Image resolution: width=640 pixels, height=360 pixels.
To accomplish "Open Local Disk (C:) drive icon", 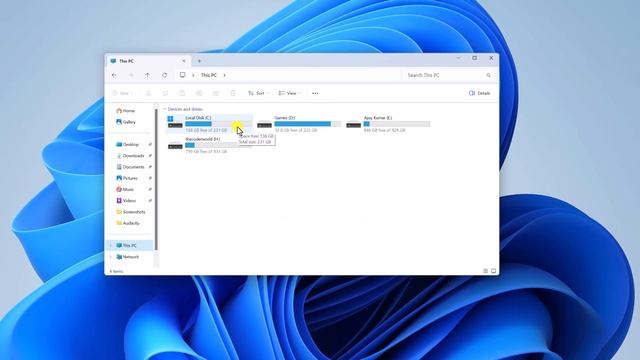I will click(175, 122).
